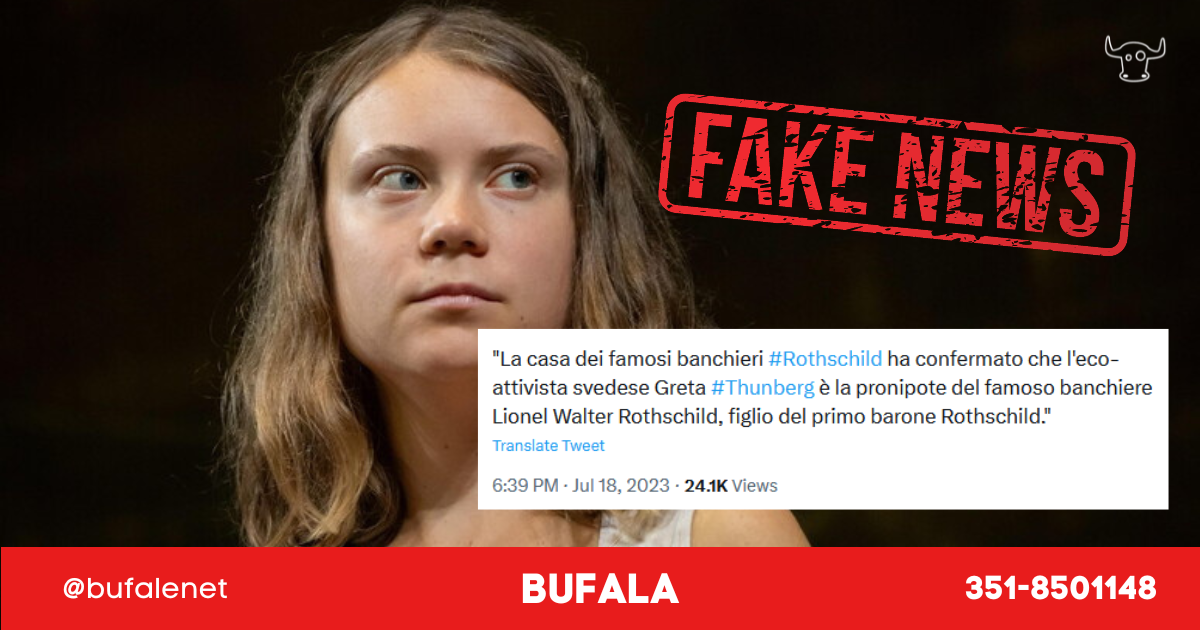Click the 24.1K Views counter

click(x=731, y=486)
